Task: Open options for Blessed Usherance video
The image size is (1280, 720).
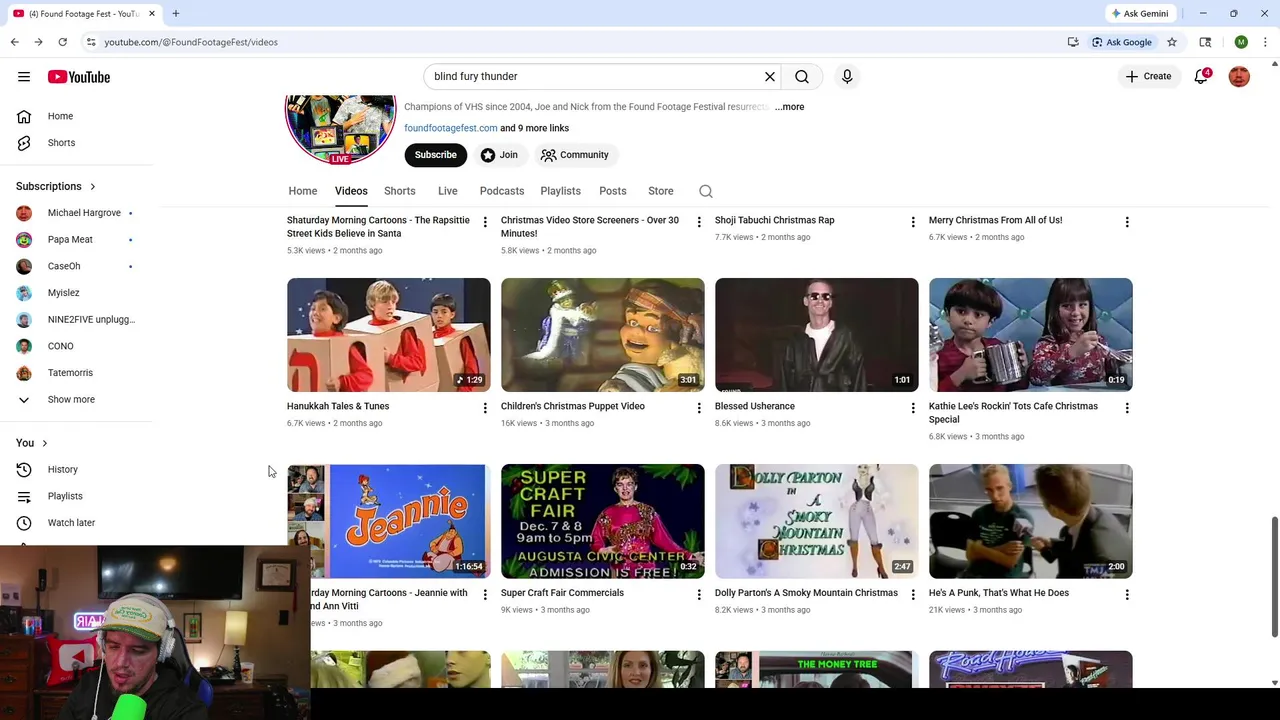Action: [913, 408]
